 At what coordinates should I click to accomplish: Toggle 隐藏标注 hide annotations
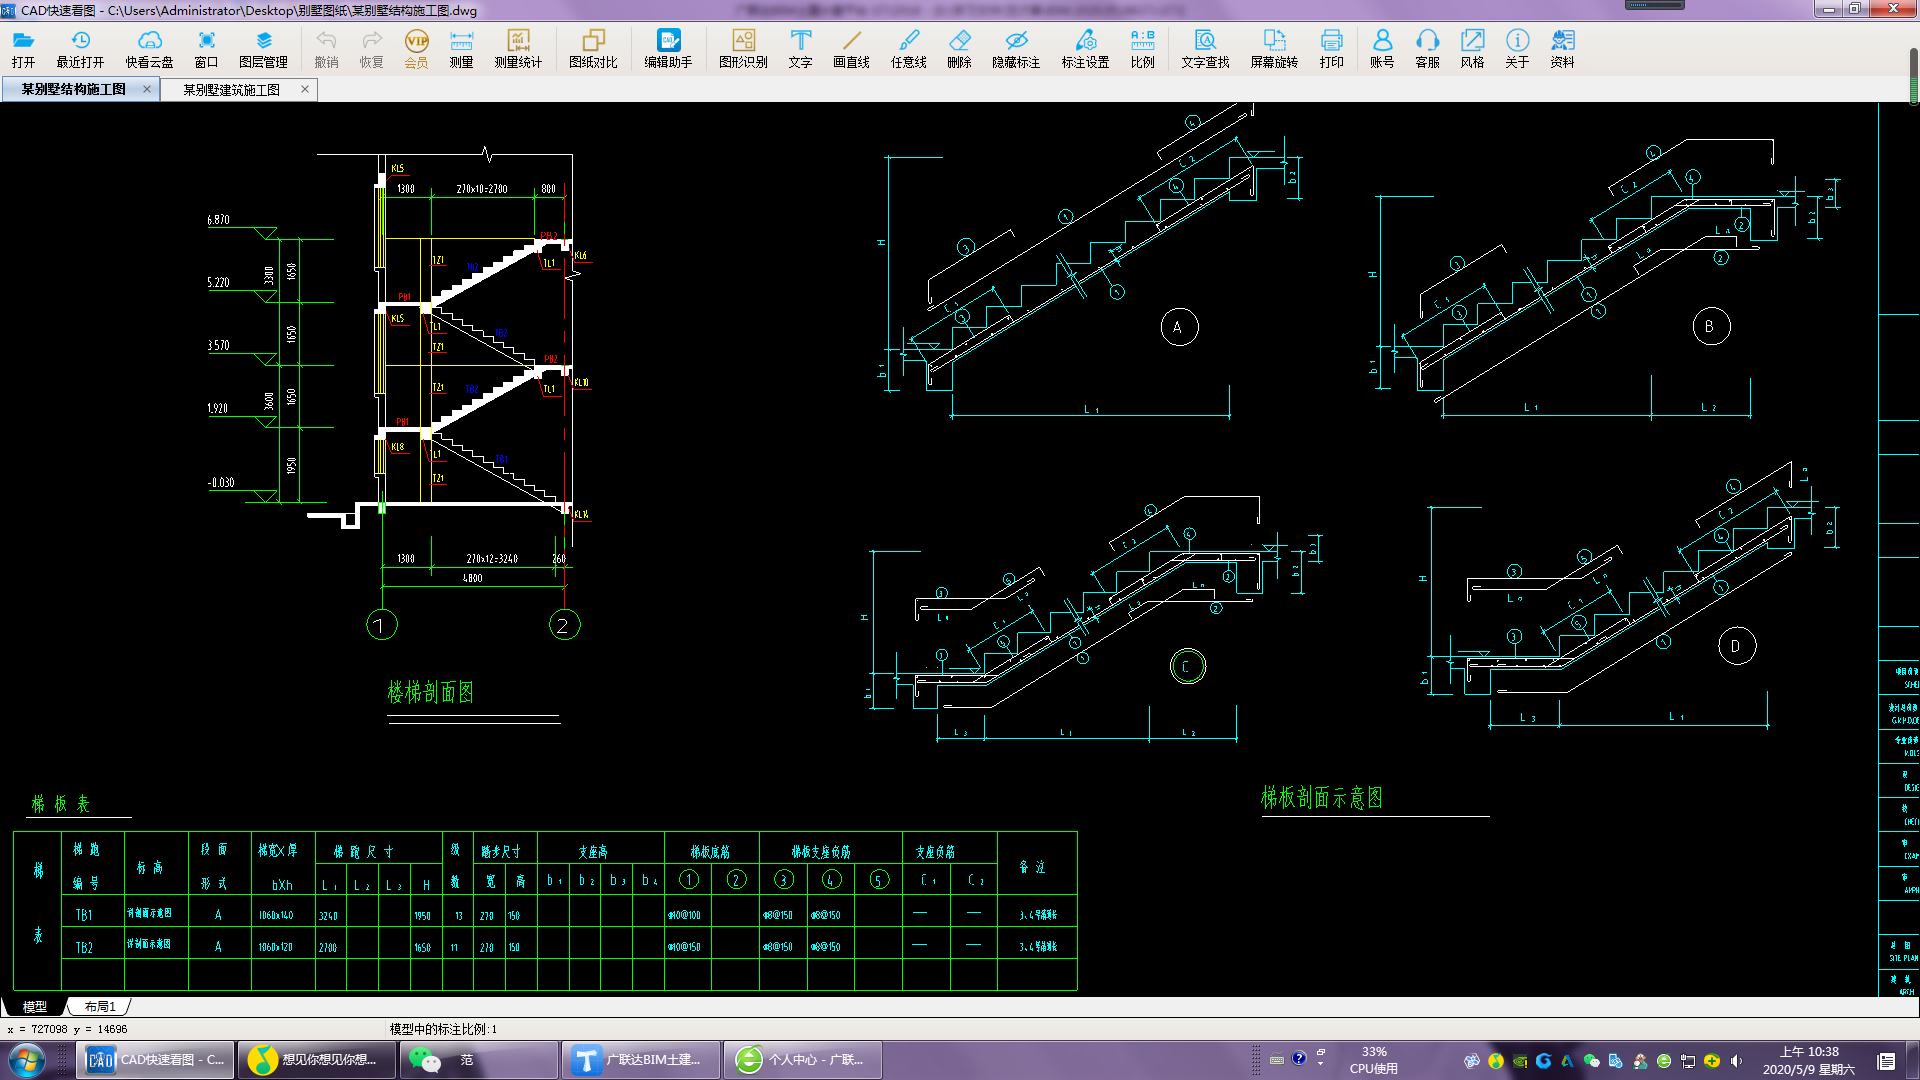(1016, 49)
